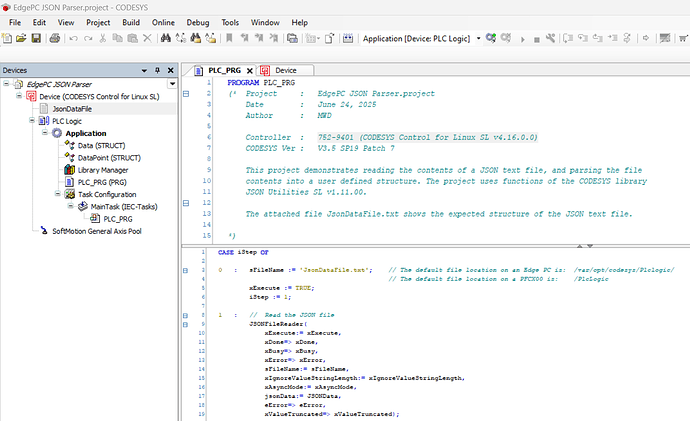
Task: Click the debug wrench icon
Action: [x=551, y=38]
